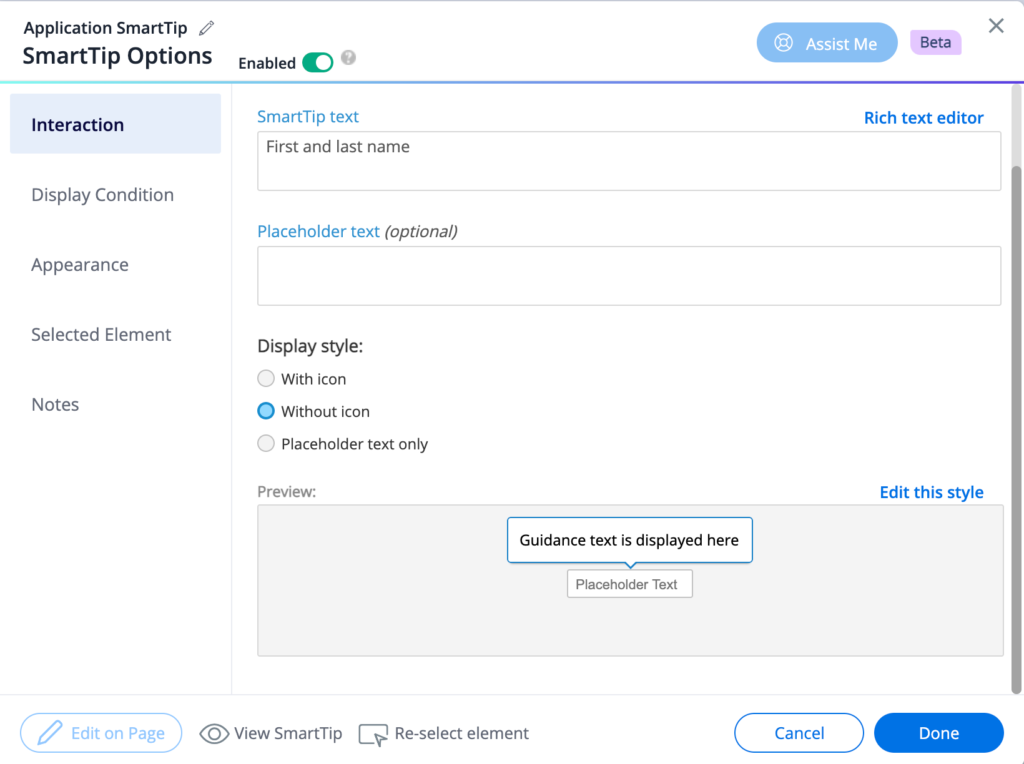
Task: Switch to the Selected Element tab
Action: point(101,334)
